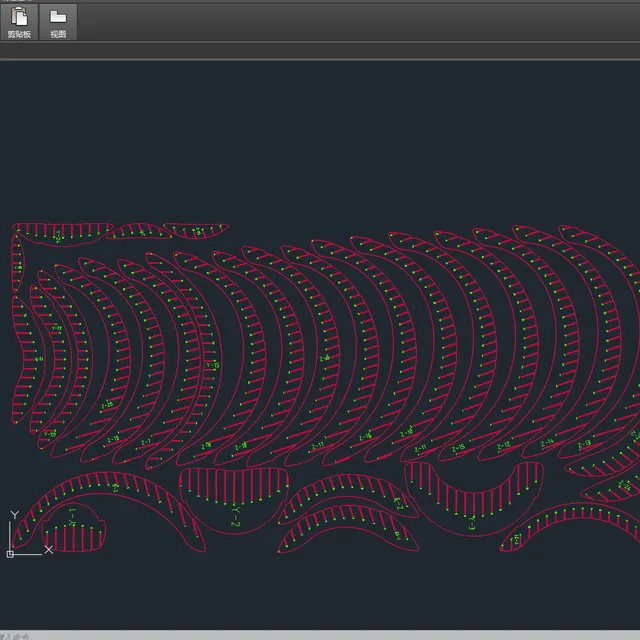Viewport: 640px width, 640px height.
Task: Pick the Z-17 part label
Action: [x=318, y=446]
